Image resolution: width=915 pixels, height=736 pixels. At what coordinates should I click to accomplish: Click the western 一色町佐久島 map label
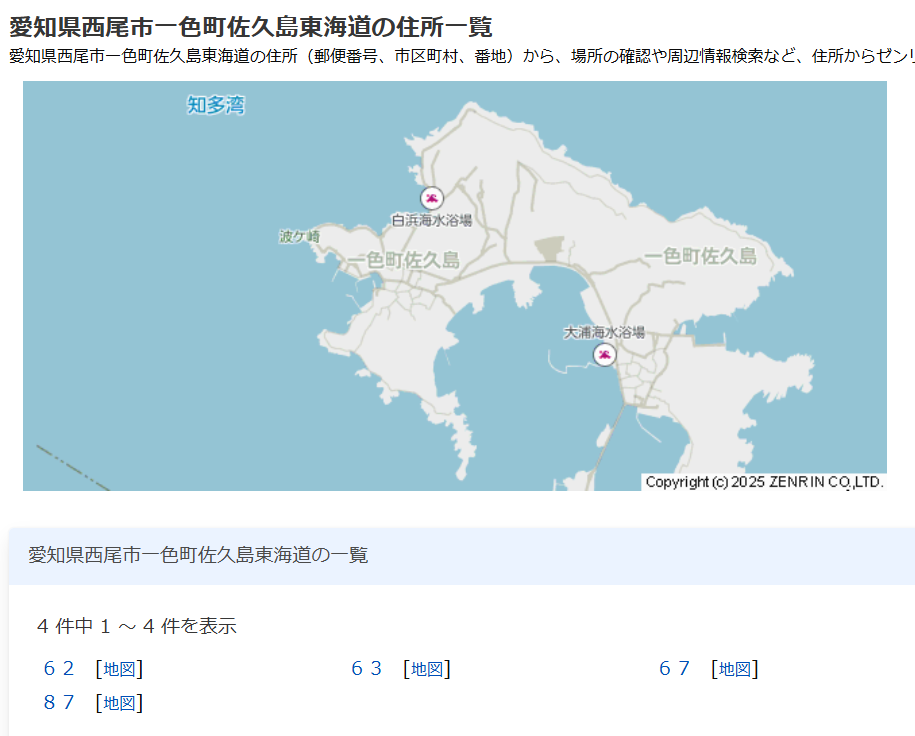point(404,260)
